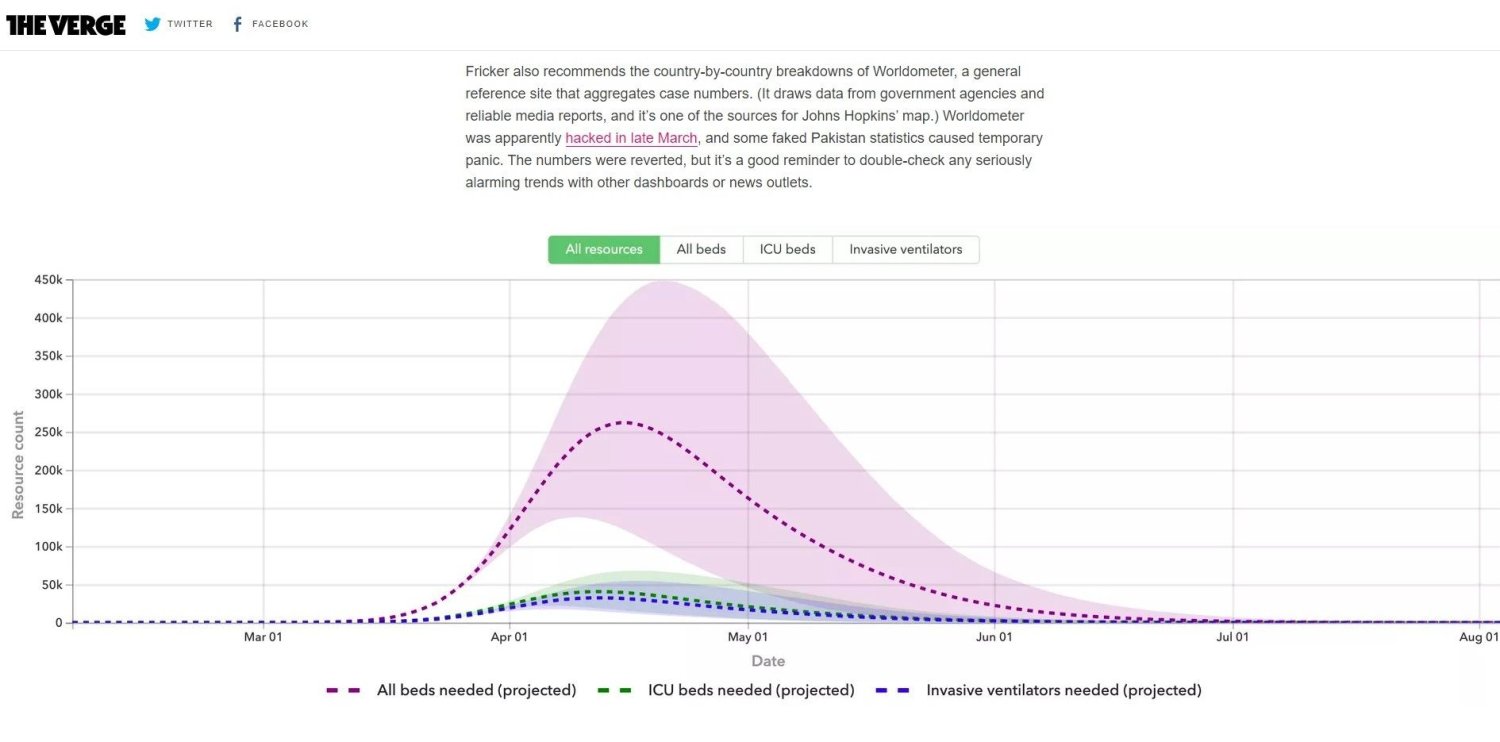Click the Apr 01 date axis label
The height and width of the screenshot is (742, 1500).
pos(510,637)
